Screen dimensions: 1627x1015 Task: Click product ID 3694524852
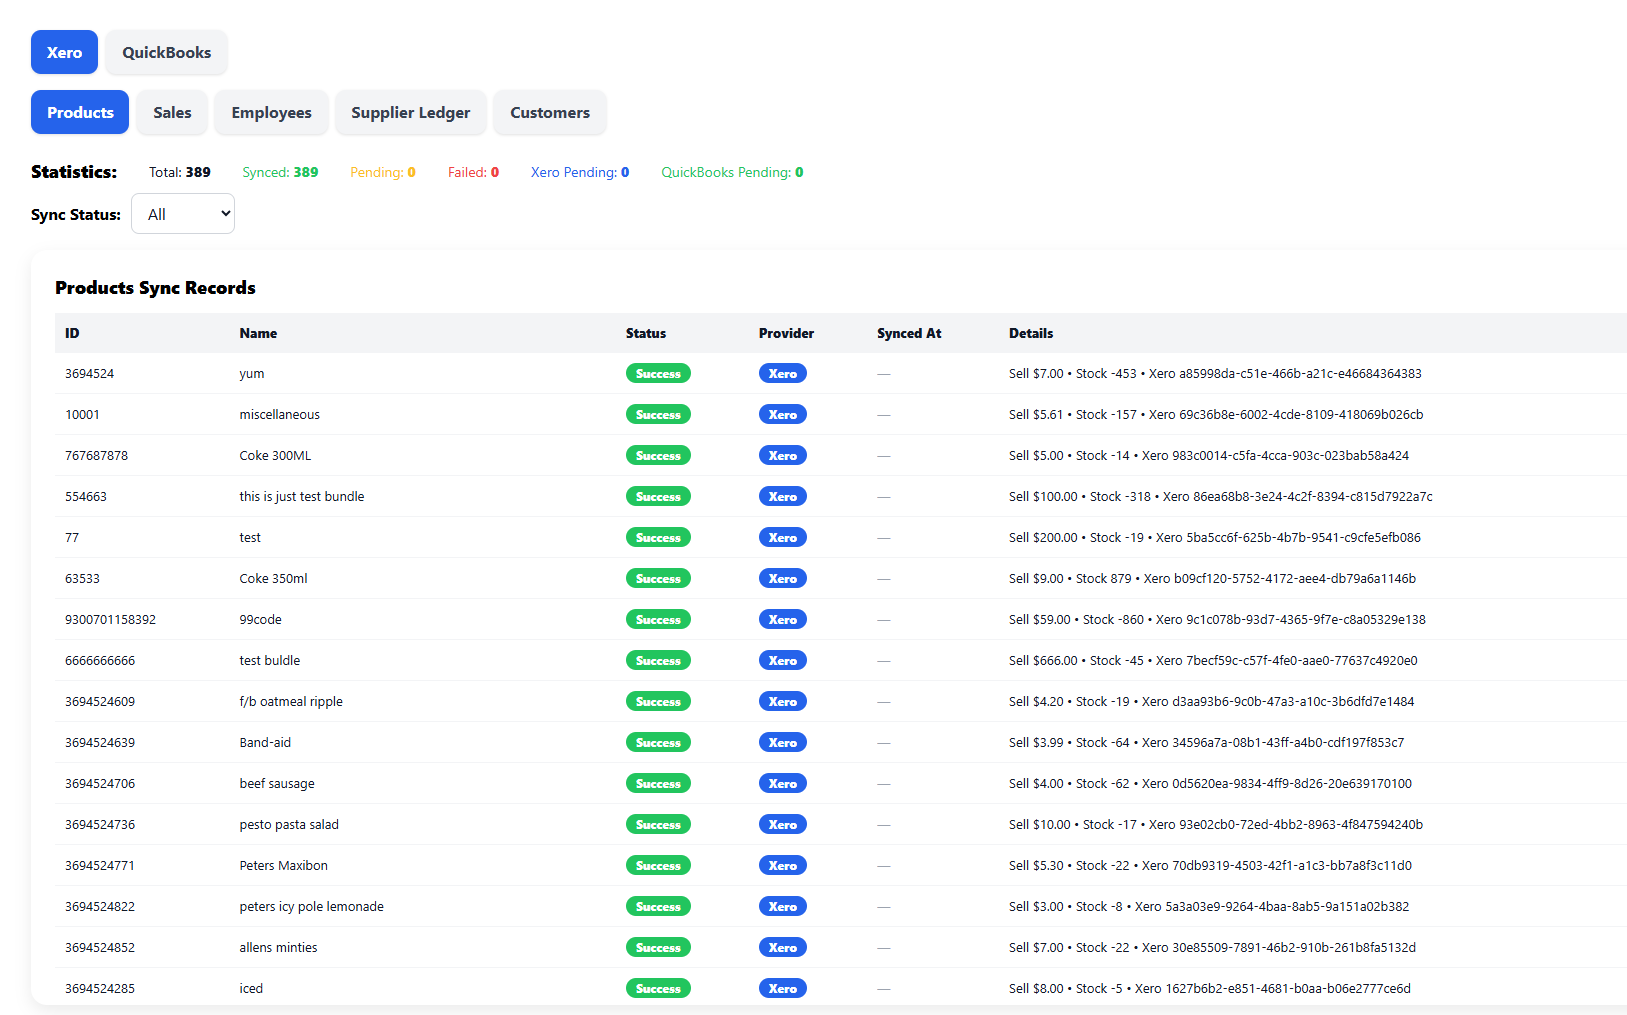pyautogui.click(x=100, y=947)
